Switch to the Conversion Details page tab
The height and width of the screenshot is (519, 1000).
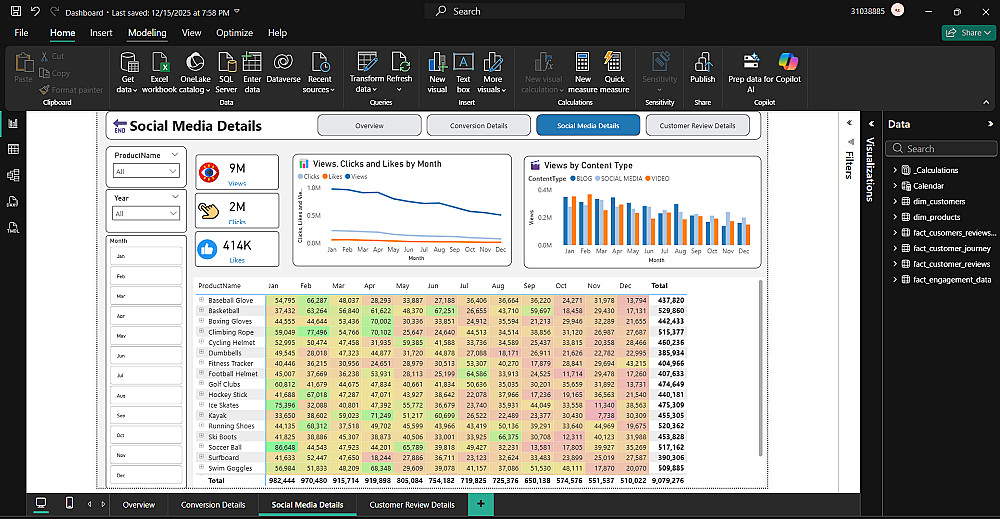(212, 505)
